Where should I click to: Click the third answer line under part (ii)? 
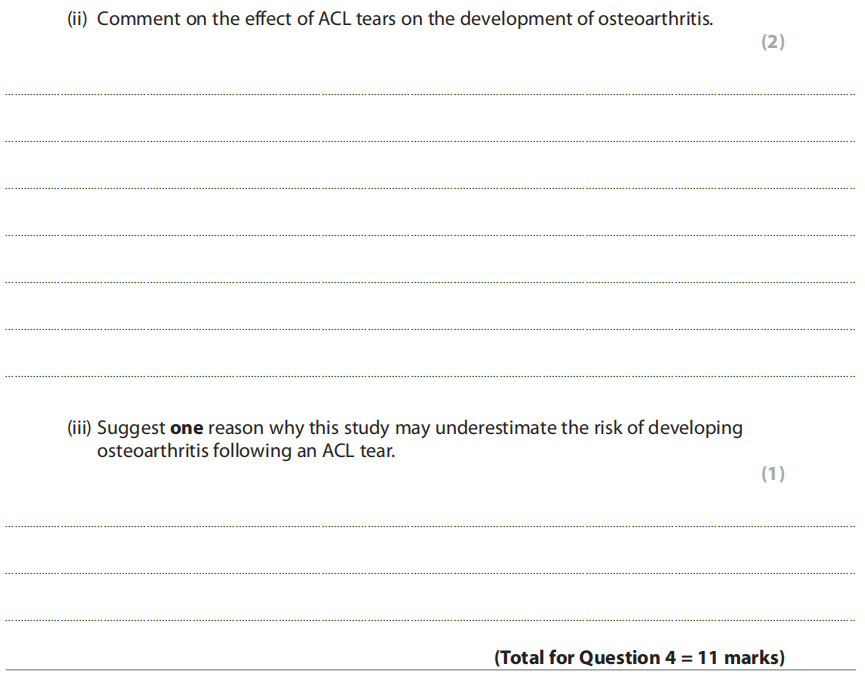[430, 188]
